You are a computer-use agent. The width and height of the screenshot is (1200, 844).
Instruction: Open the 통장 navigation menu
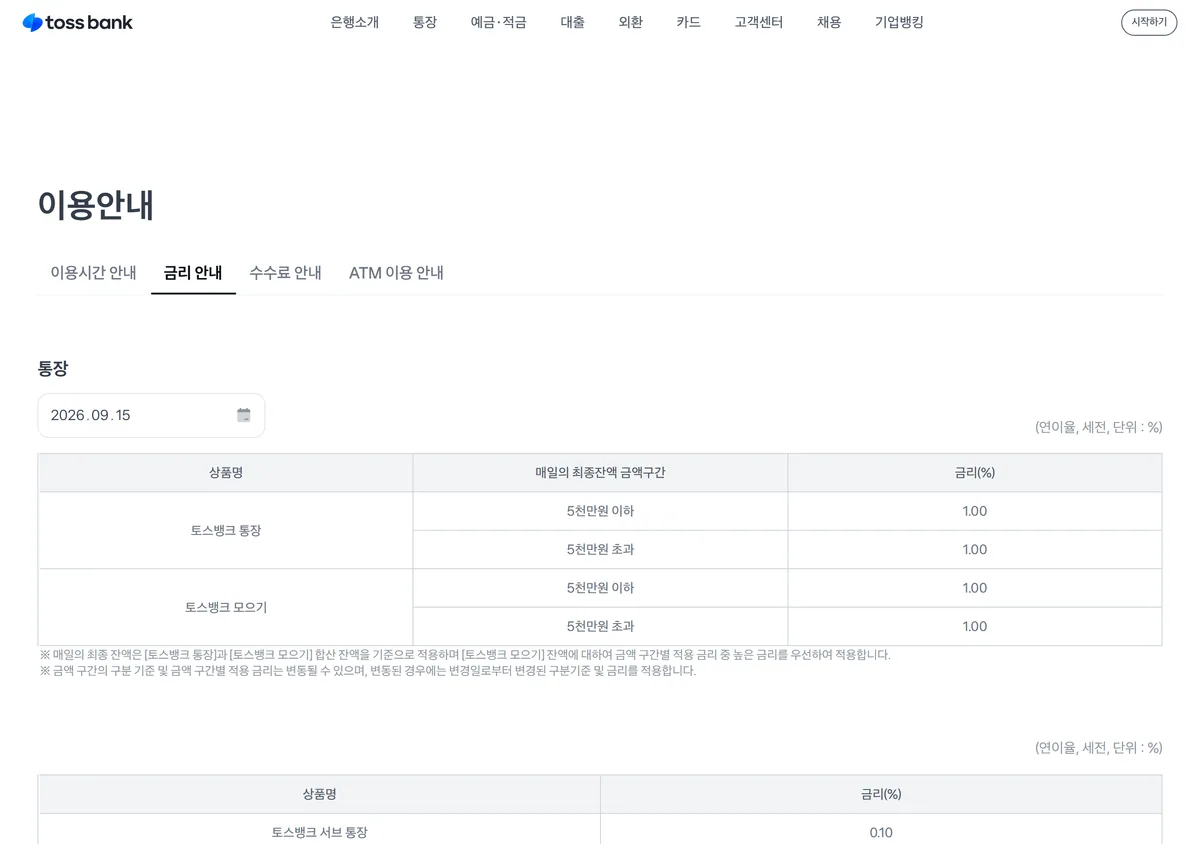pyautogui.click(x=425, y=22)
